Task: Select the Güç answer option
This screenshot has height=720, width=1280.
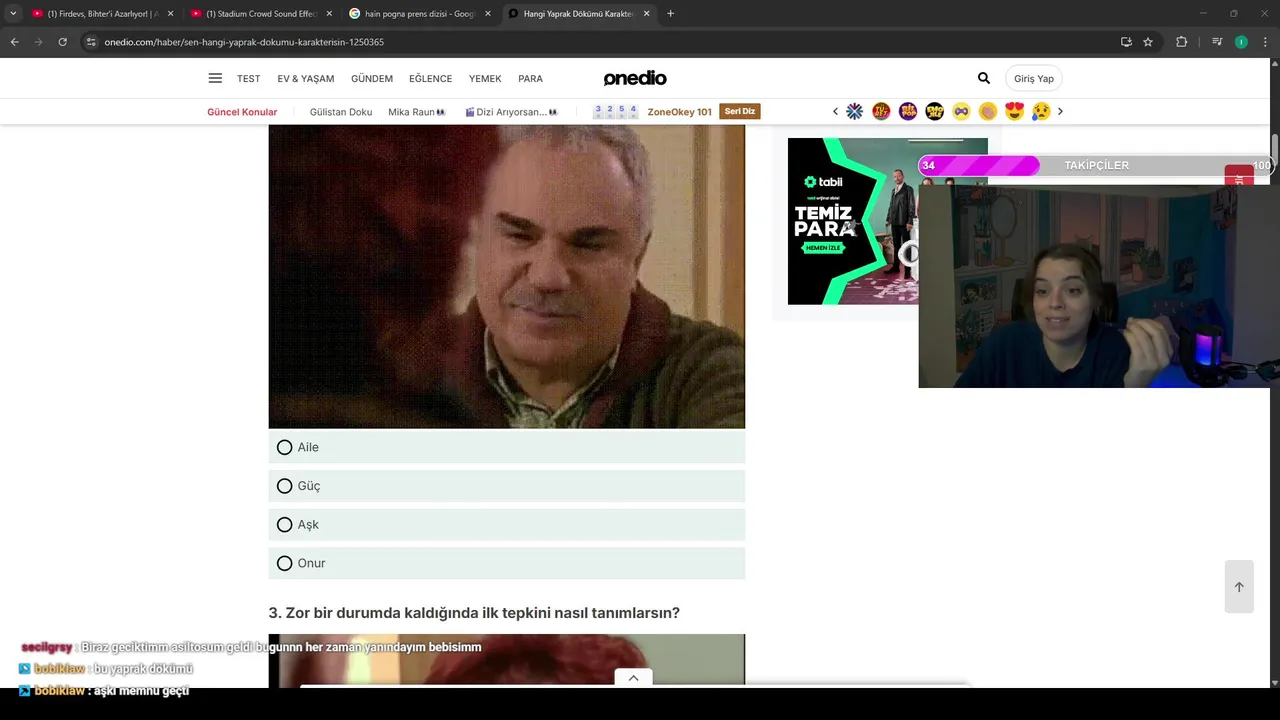Action: coord(507,486)
